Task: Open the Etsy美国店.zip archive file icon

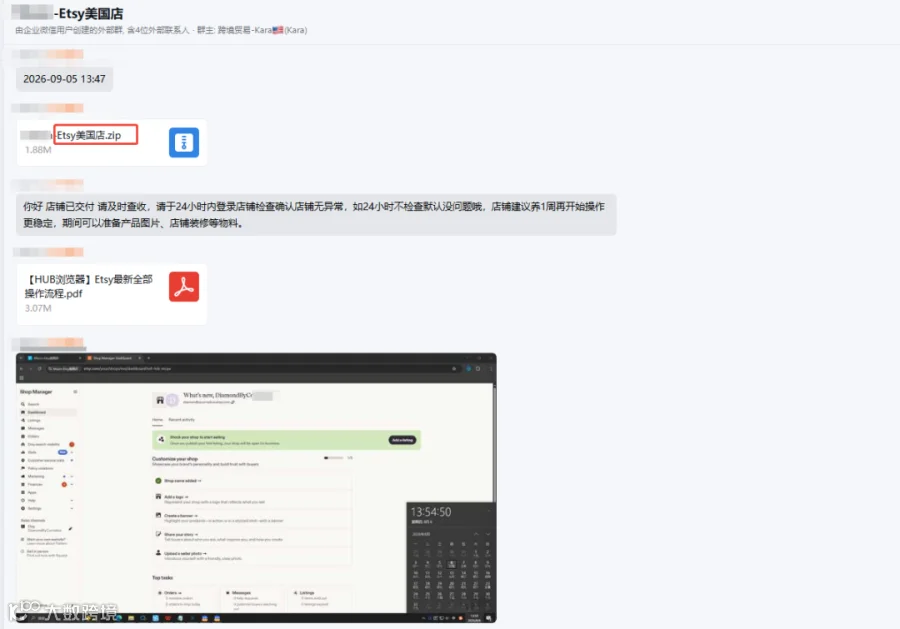Action: click(x=184, y=142)
